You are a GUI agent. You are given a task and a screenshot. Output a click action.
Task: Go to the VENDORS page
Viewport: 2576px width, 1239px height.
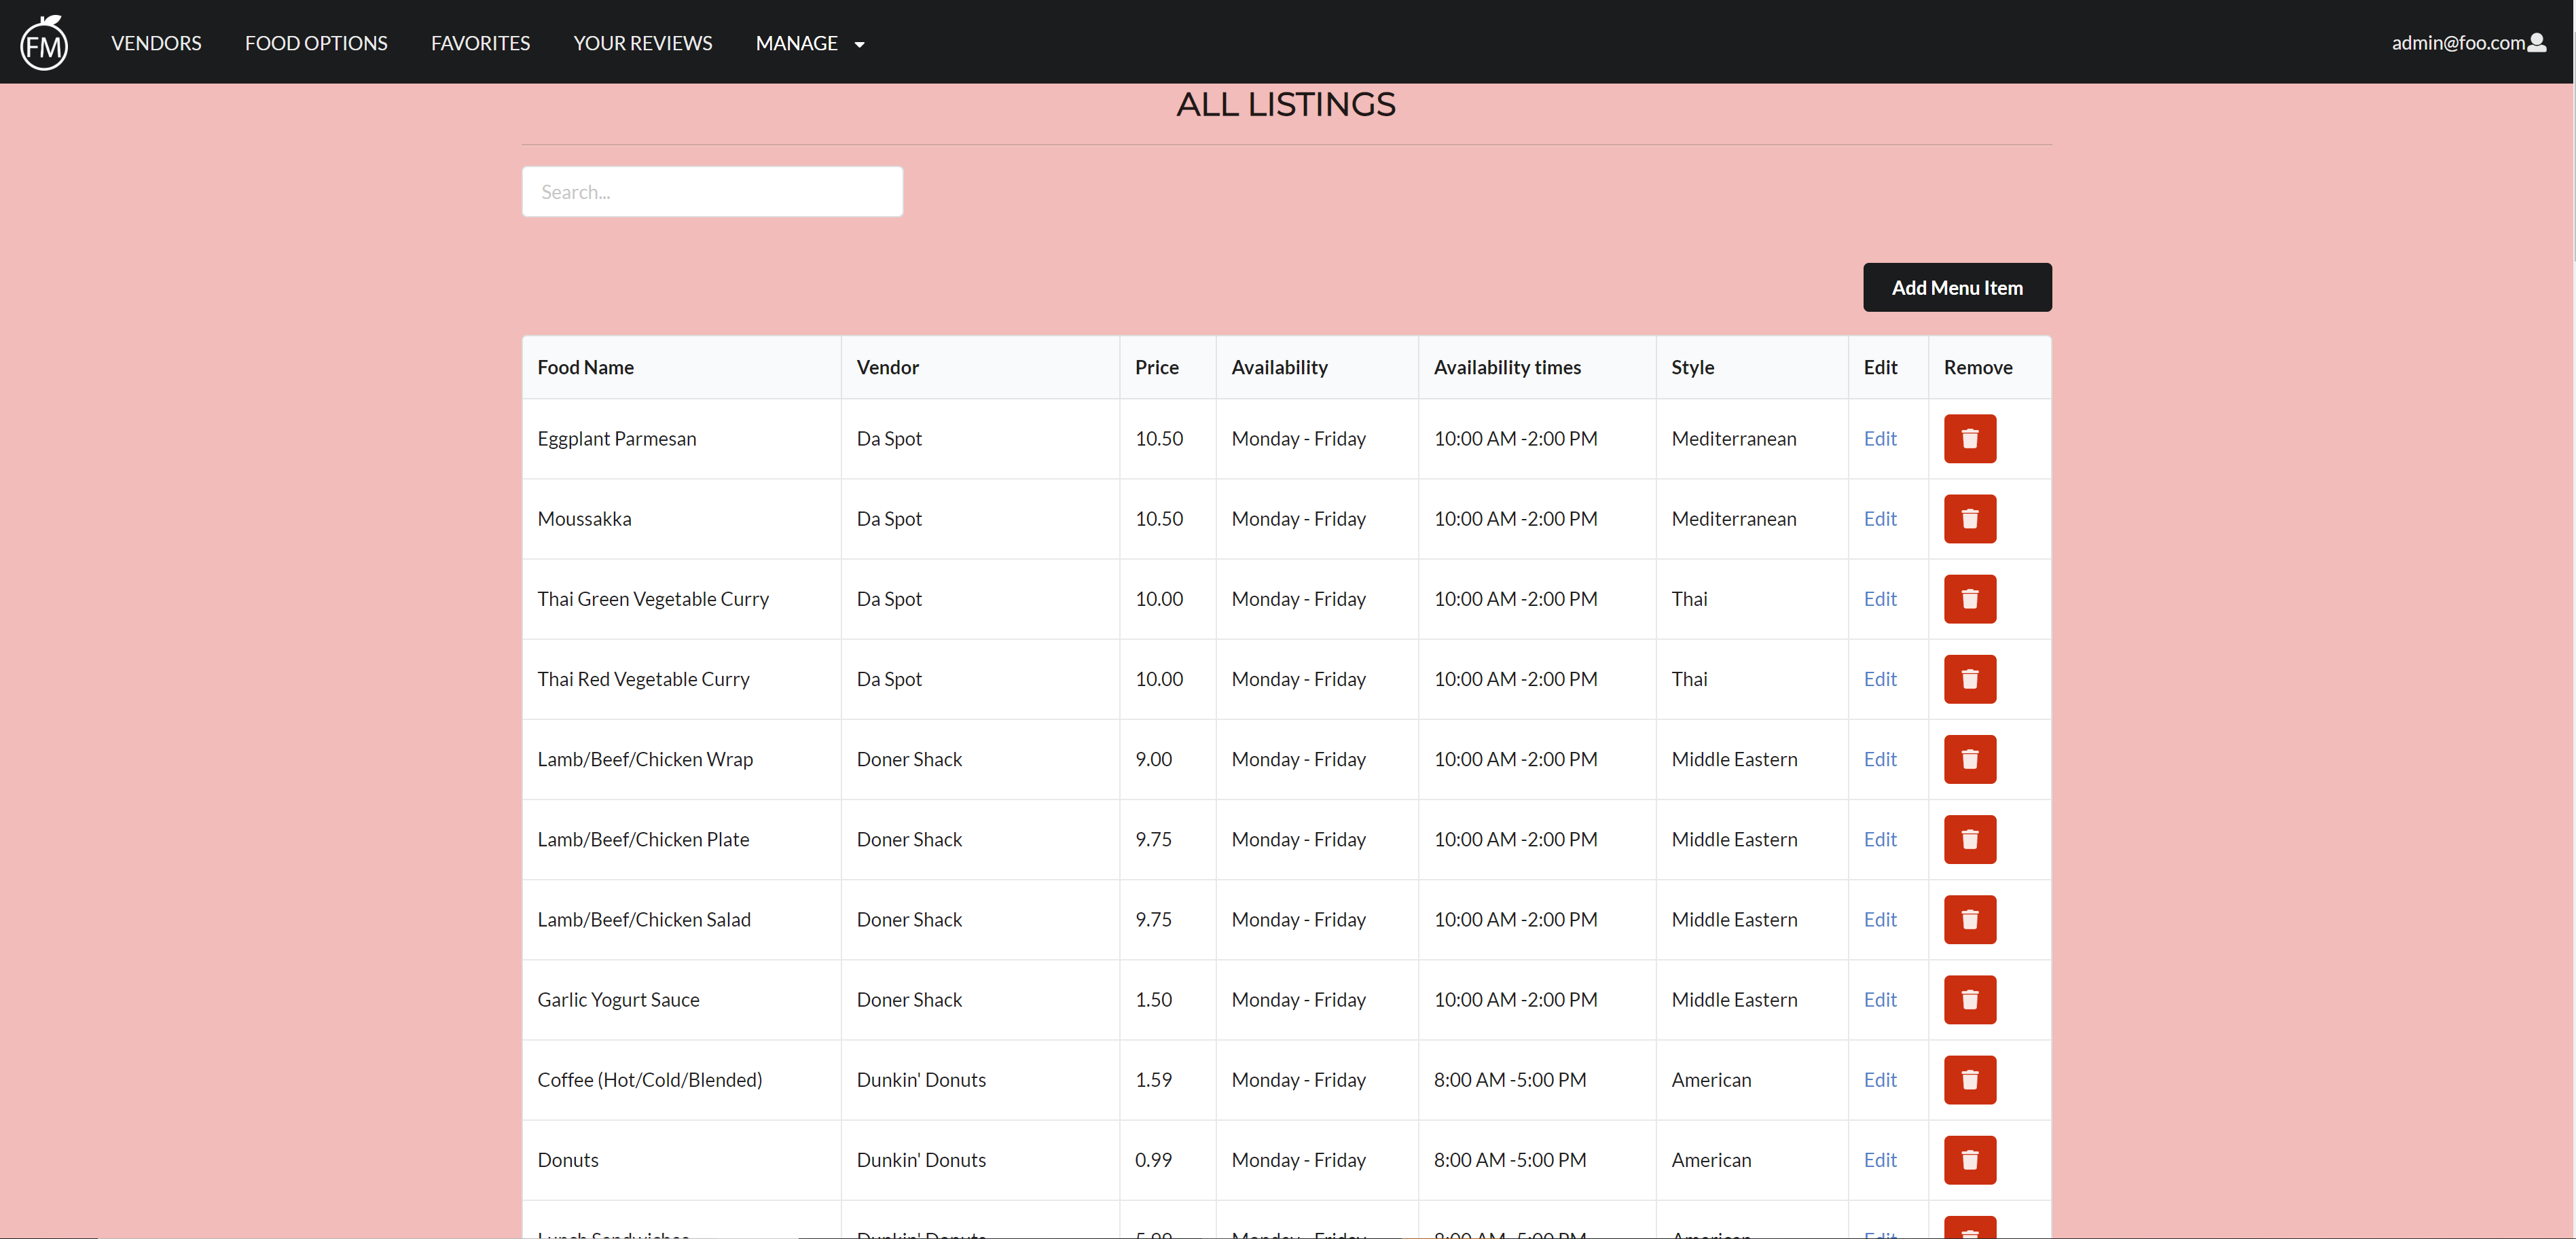tap(156, 43)
